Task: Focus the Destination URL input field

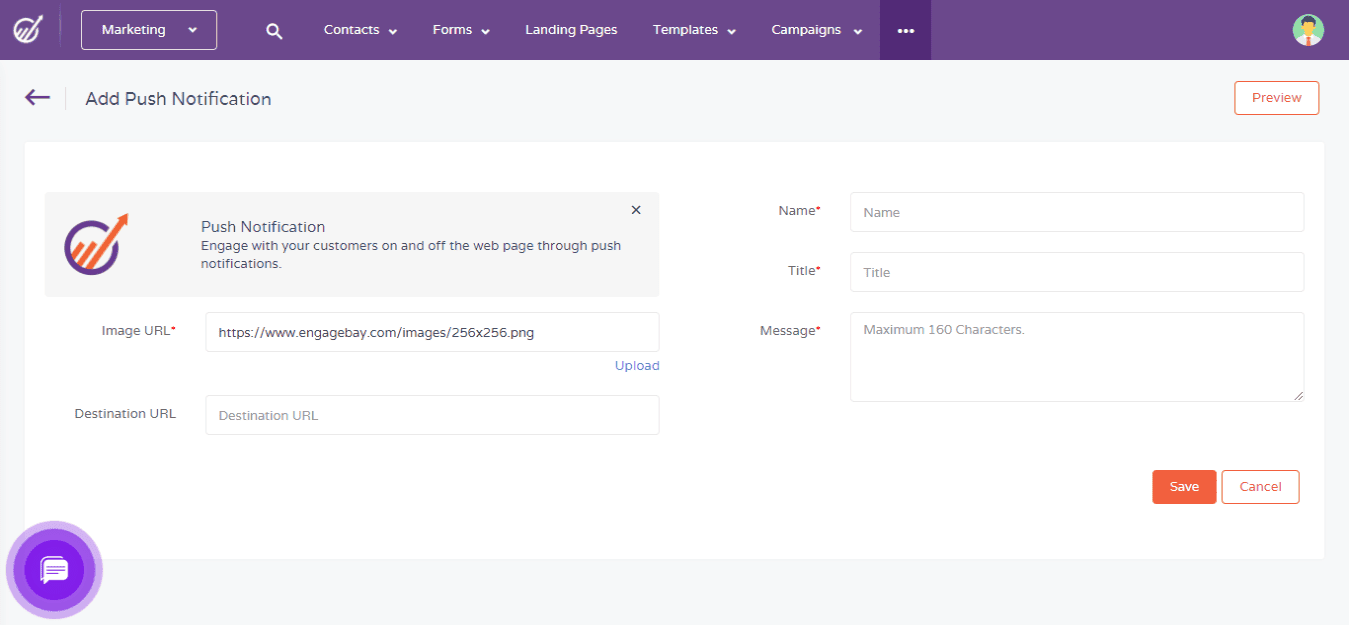Action: pos(432,415)
